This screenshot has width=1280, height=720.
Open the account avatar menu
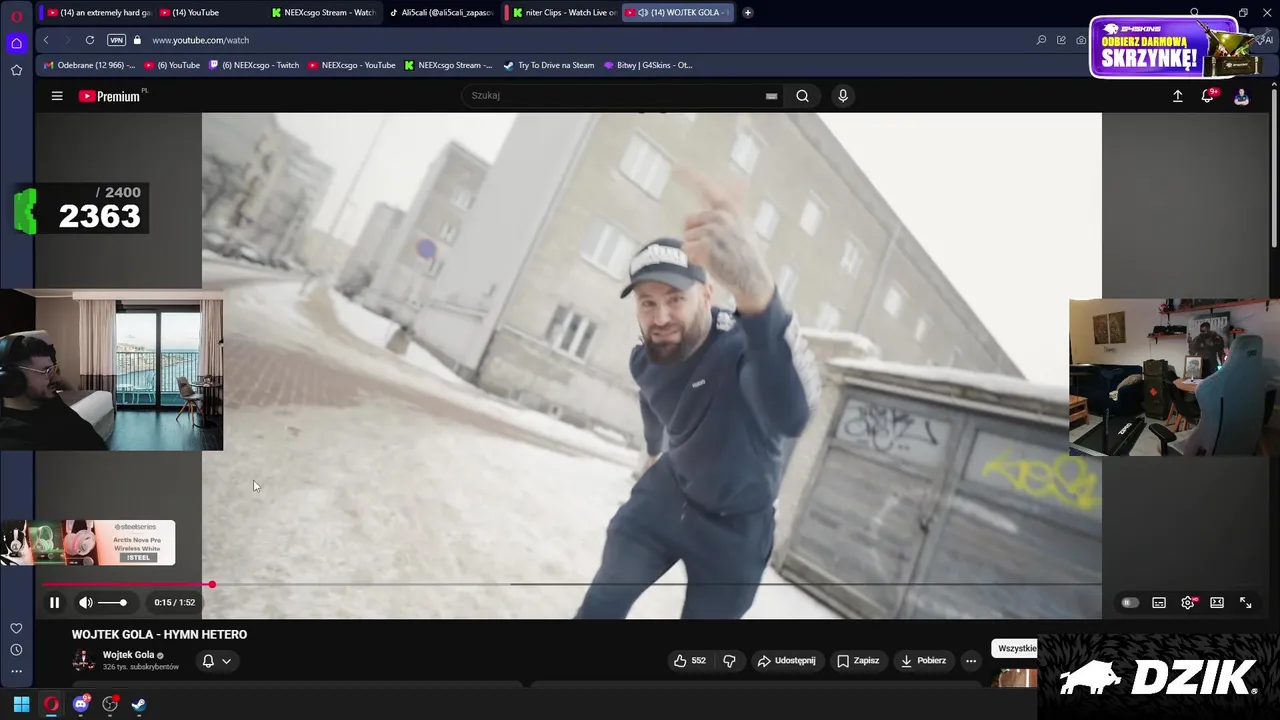(x=1241, y=96)
